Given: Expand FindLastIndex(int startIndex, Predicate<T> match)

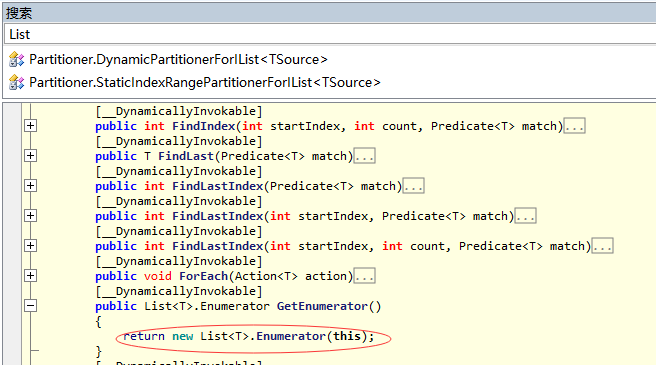Looking at the screenshot, I should (31, 216).
